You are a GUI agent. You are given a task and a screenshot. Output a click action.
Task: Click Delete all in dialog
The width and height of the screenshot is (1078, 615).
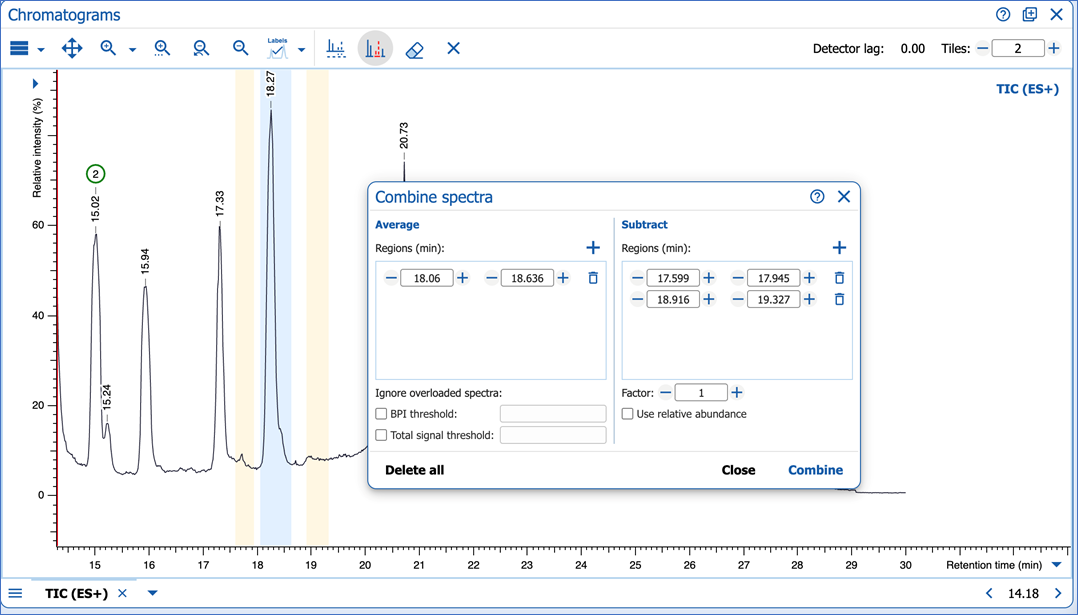tap(414, 470)
